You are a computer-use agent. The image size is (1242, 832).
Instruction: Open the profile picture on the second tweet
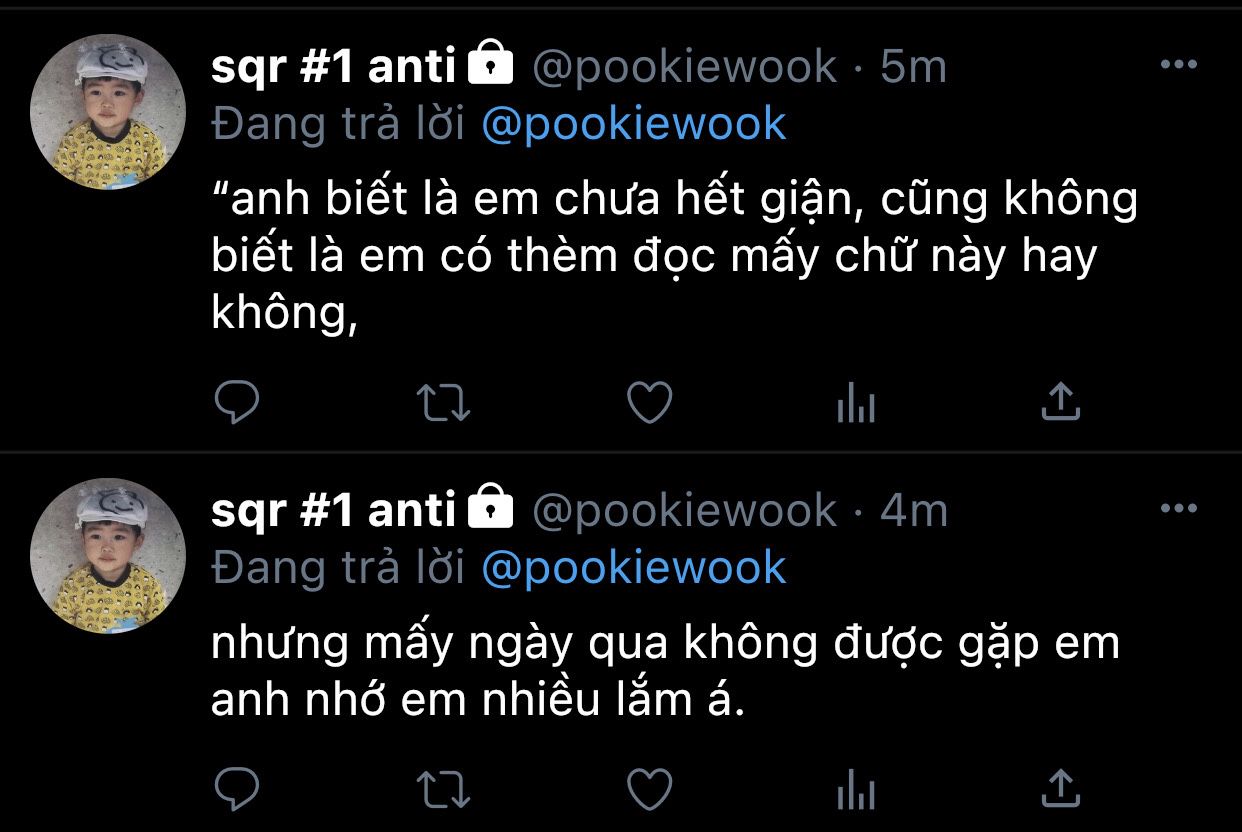pos(108,556)
